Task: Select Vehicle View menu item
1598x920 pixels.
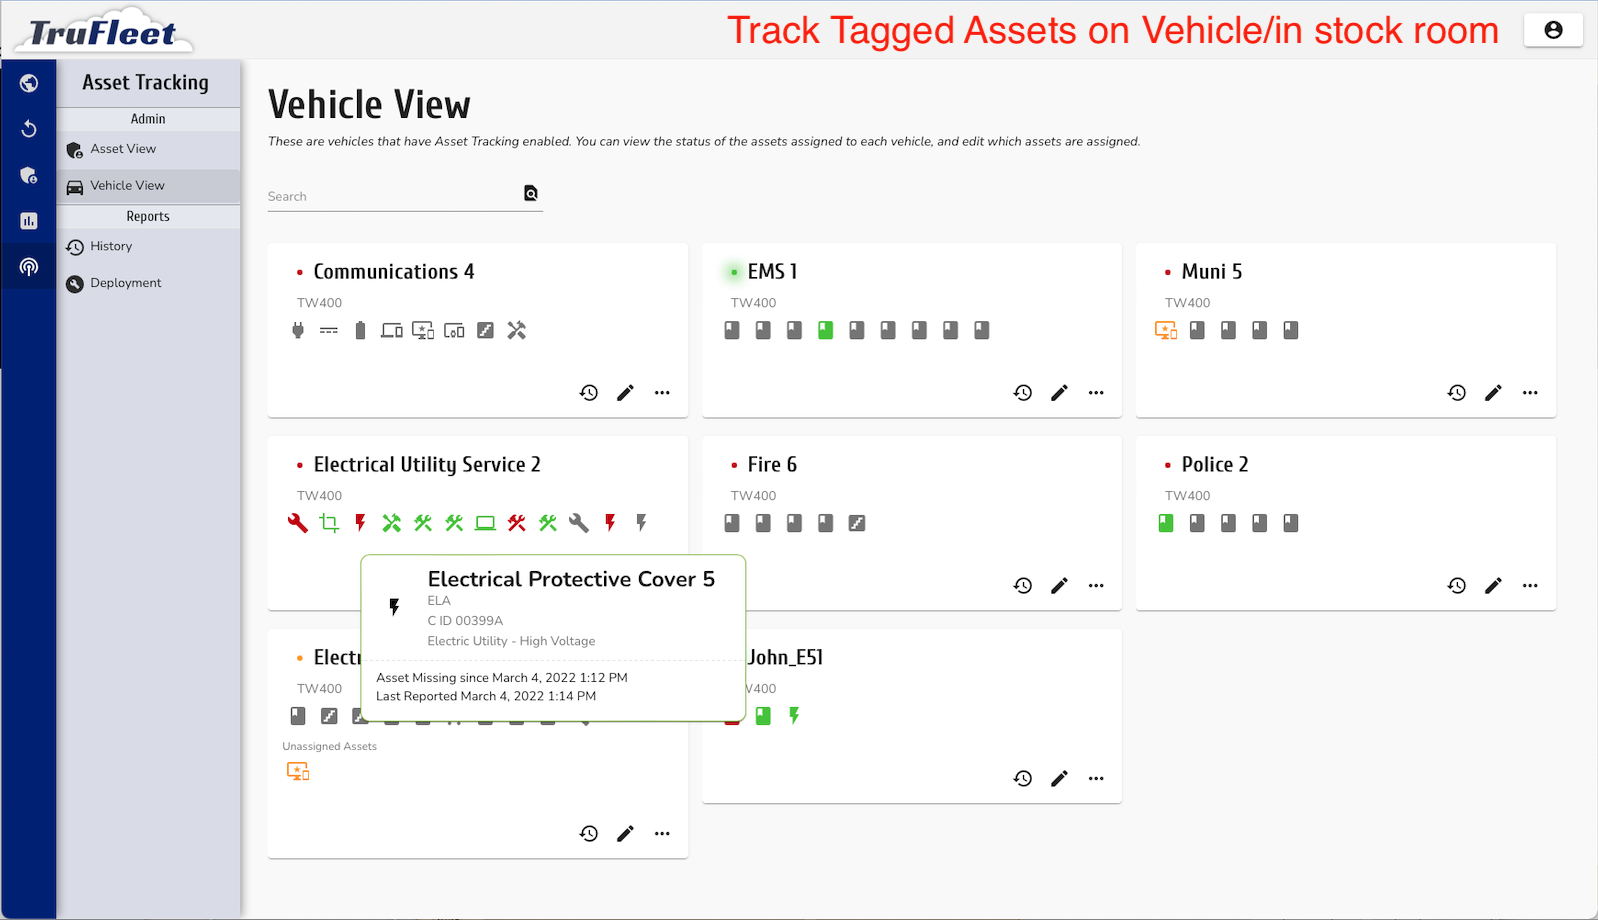Action: 148,186
